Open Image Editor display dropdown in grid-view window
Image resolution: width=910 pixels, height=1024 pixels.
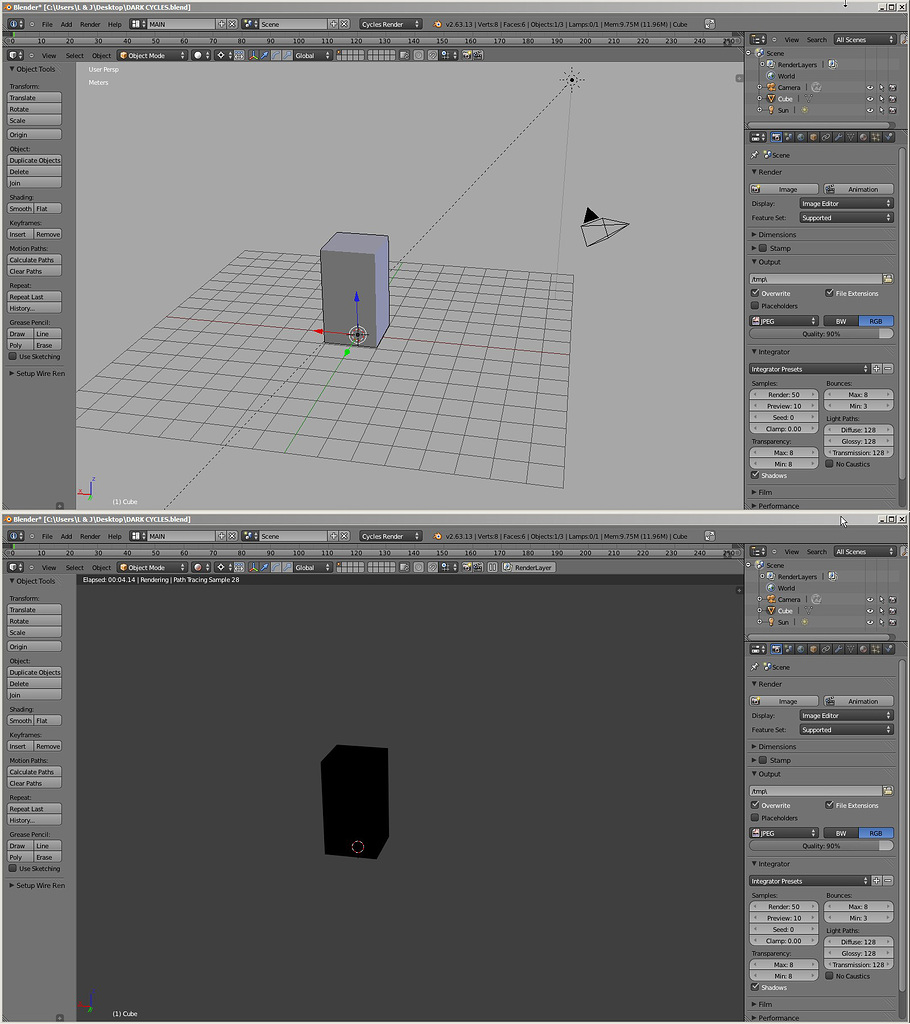(x=846, y=204)
